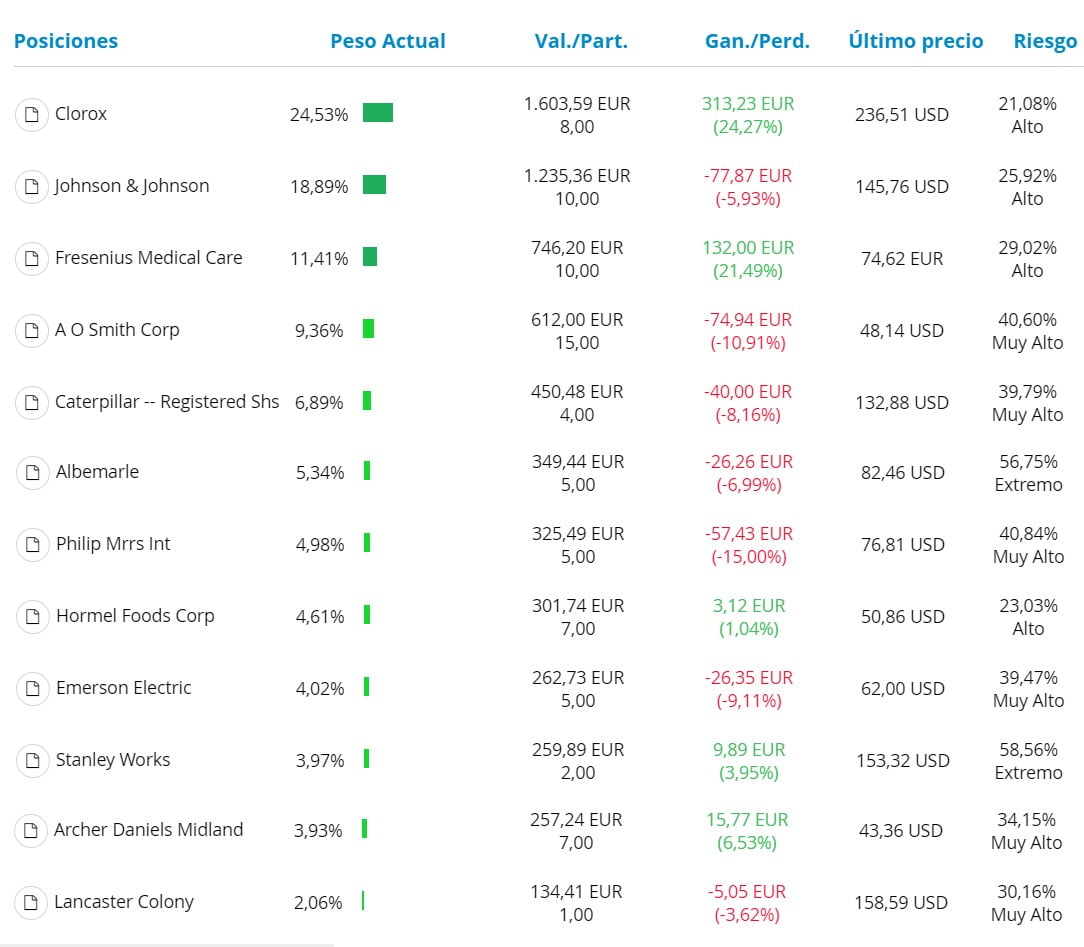
Task: Open the document icon beside Albemarle
Action: 32,472
